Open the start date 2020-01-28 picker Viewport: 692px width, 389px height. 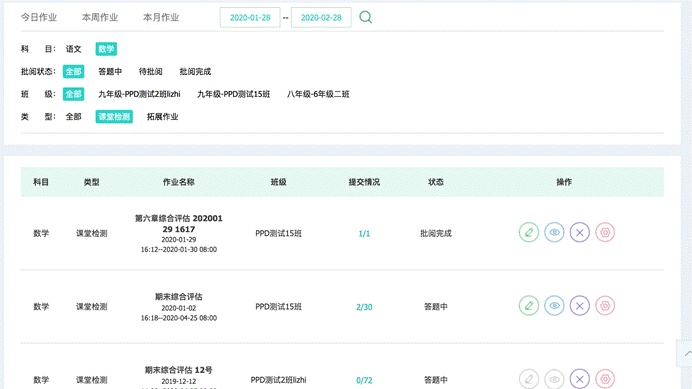click(x=250, y=18)
